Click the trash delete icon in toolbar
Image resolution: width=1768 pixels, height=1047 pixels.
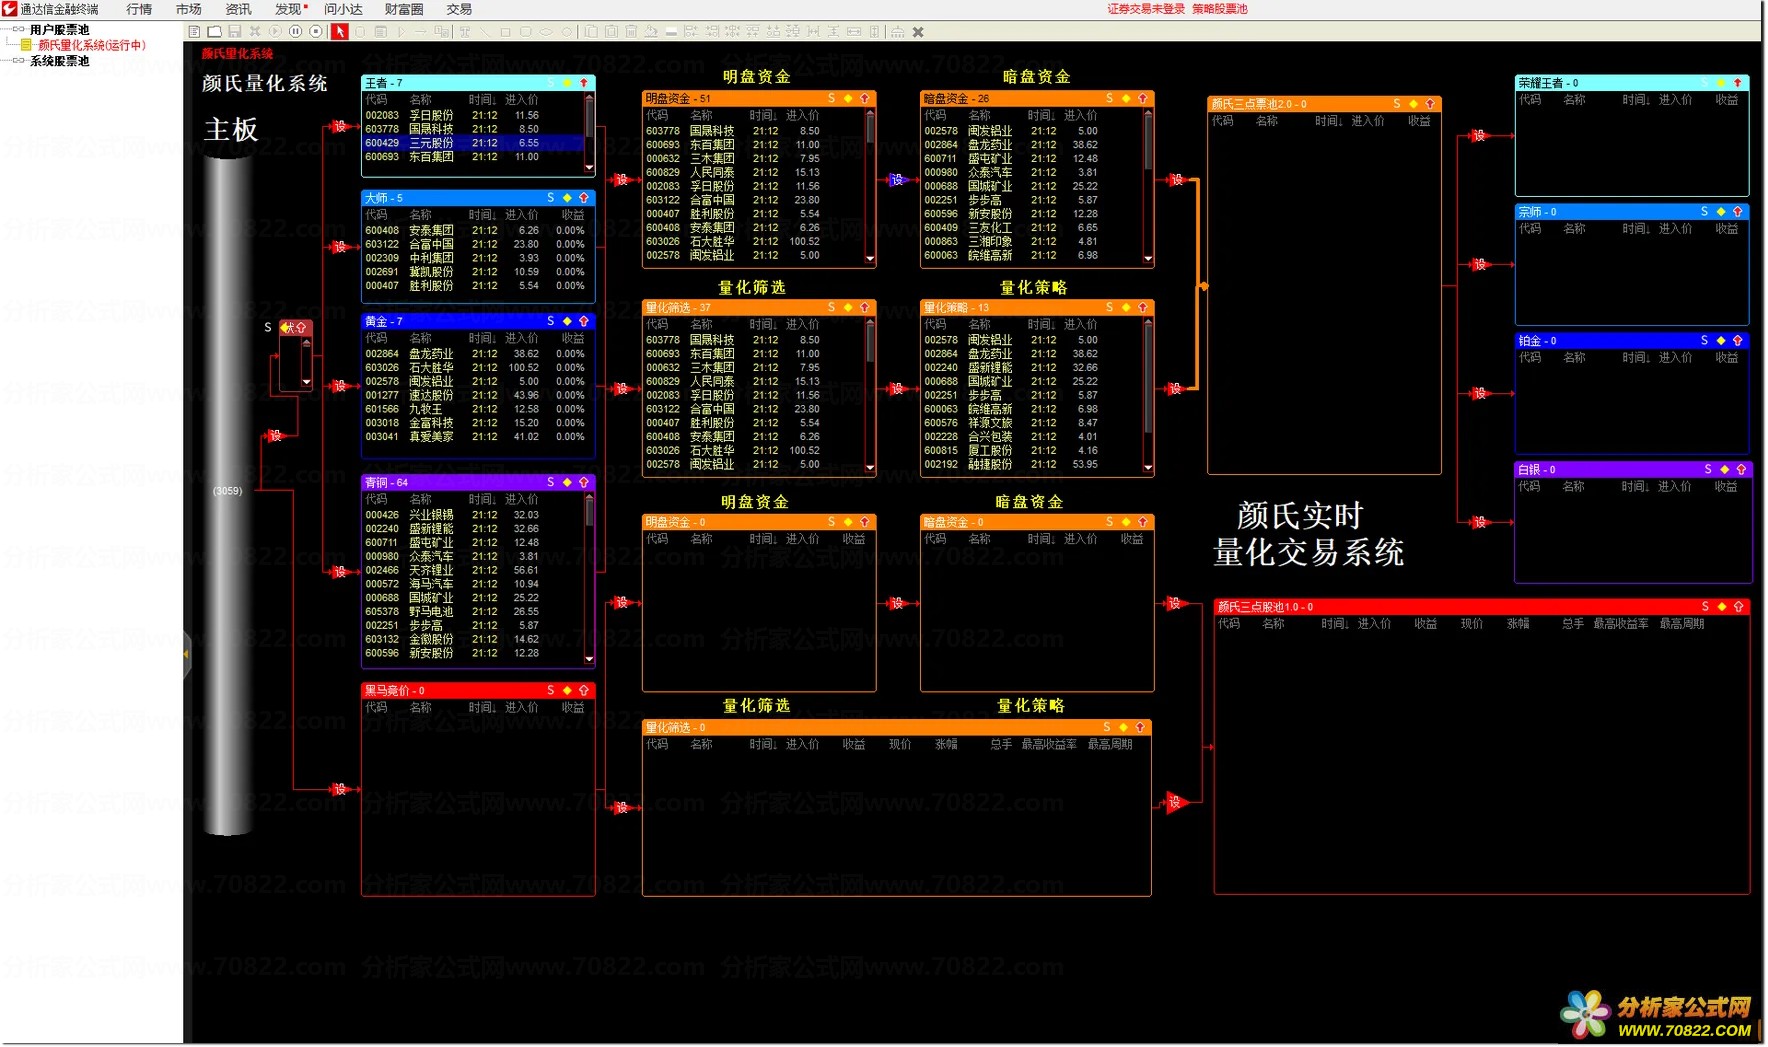tap(631, 32)
